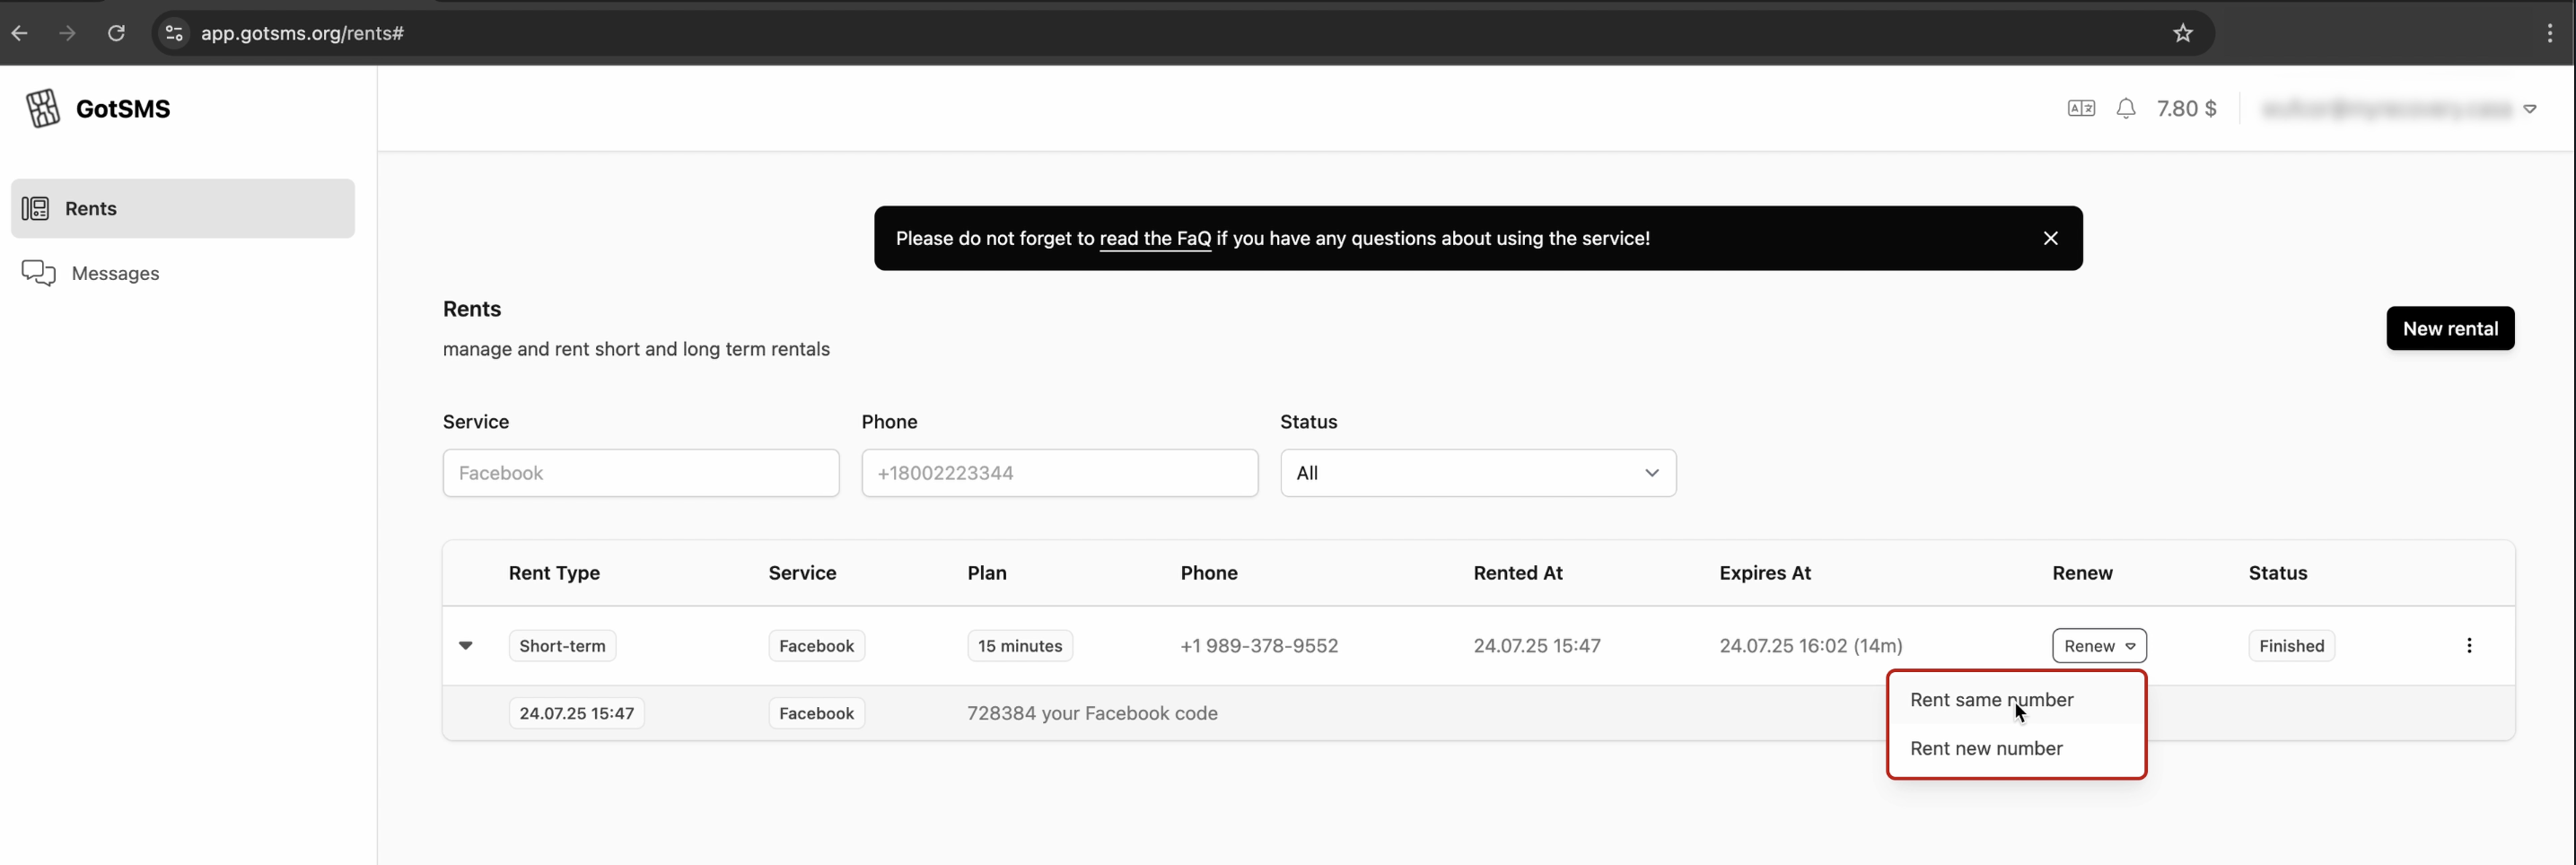
Task: Reload the current page
Action: (x=116, y=33)
